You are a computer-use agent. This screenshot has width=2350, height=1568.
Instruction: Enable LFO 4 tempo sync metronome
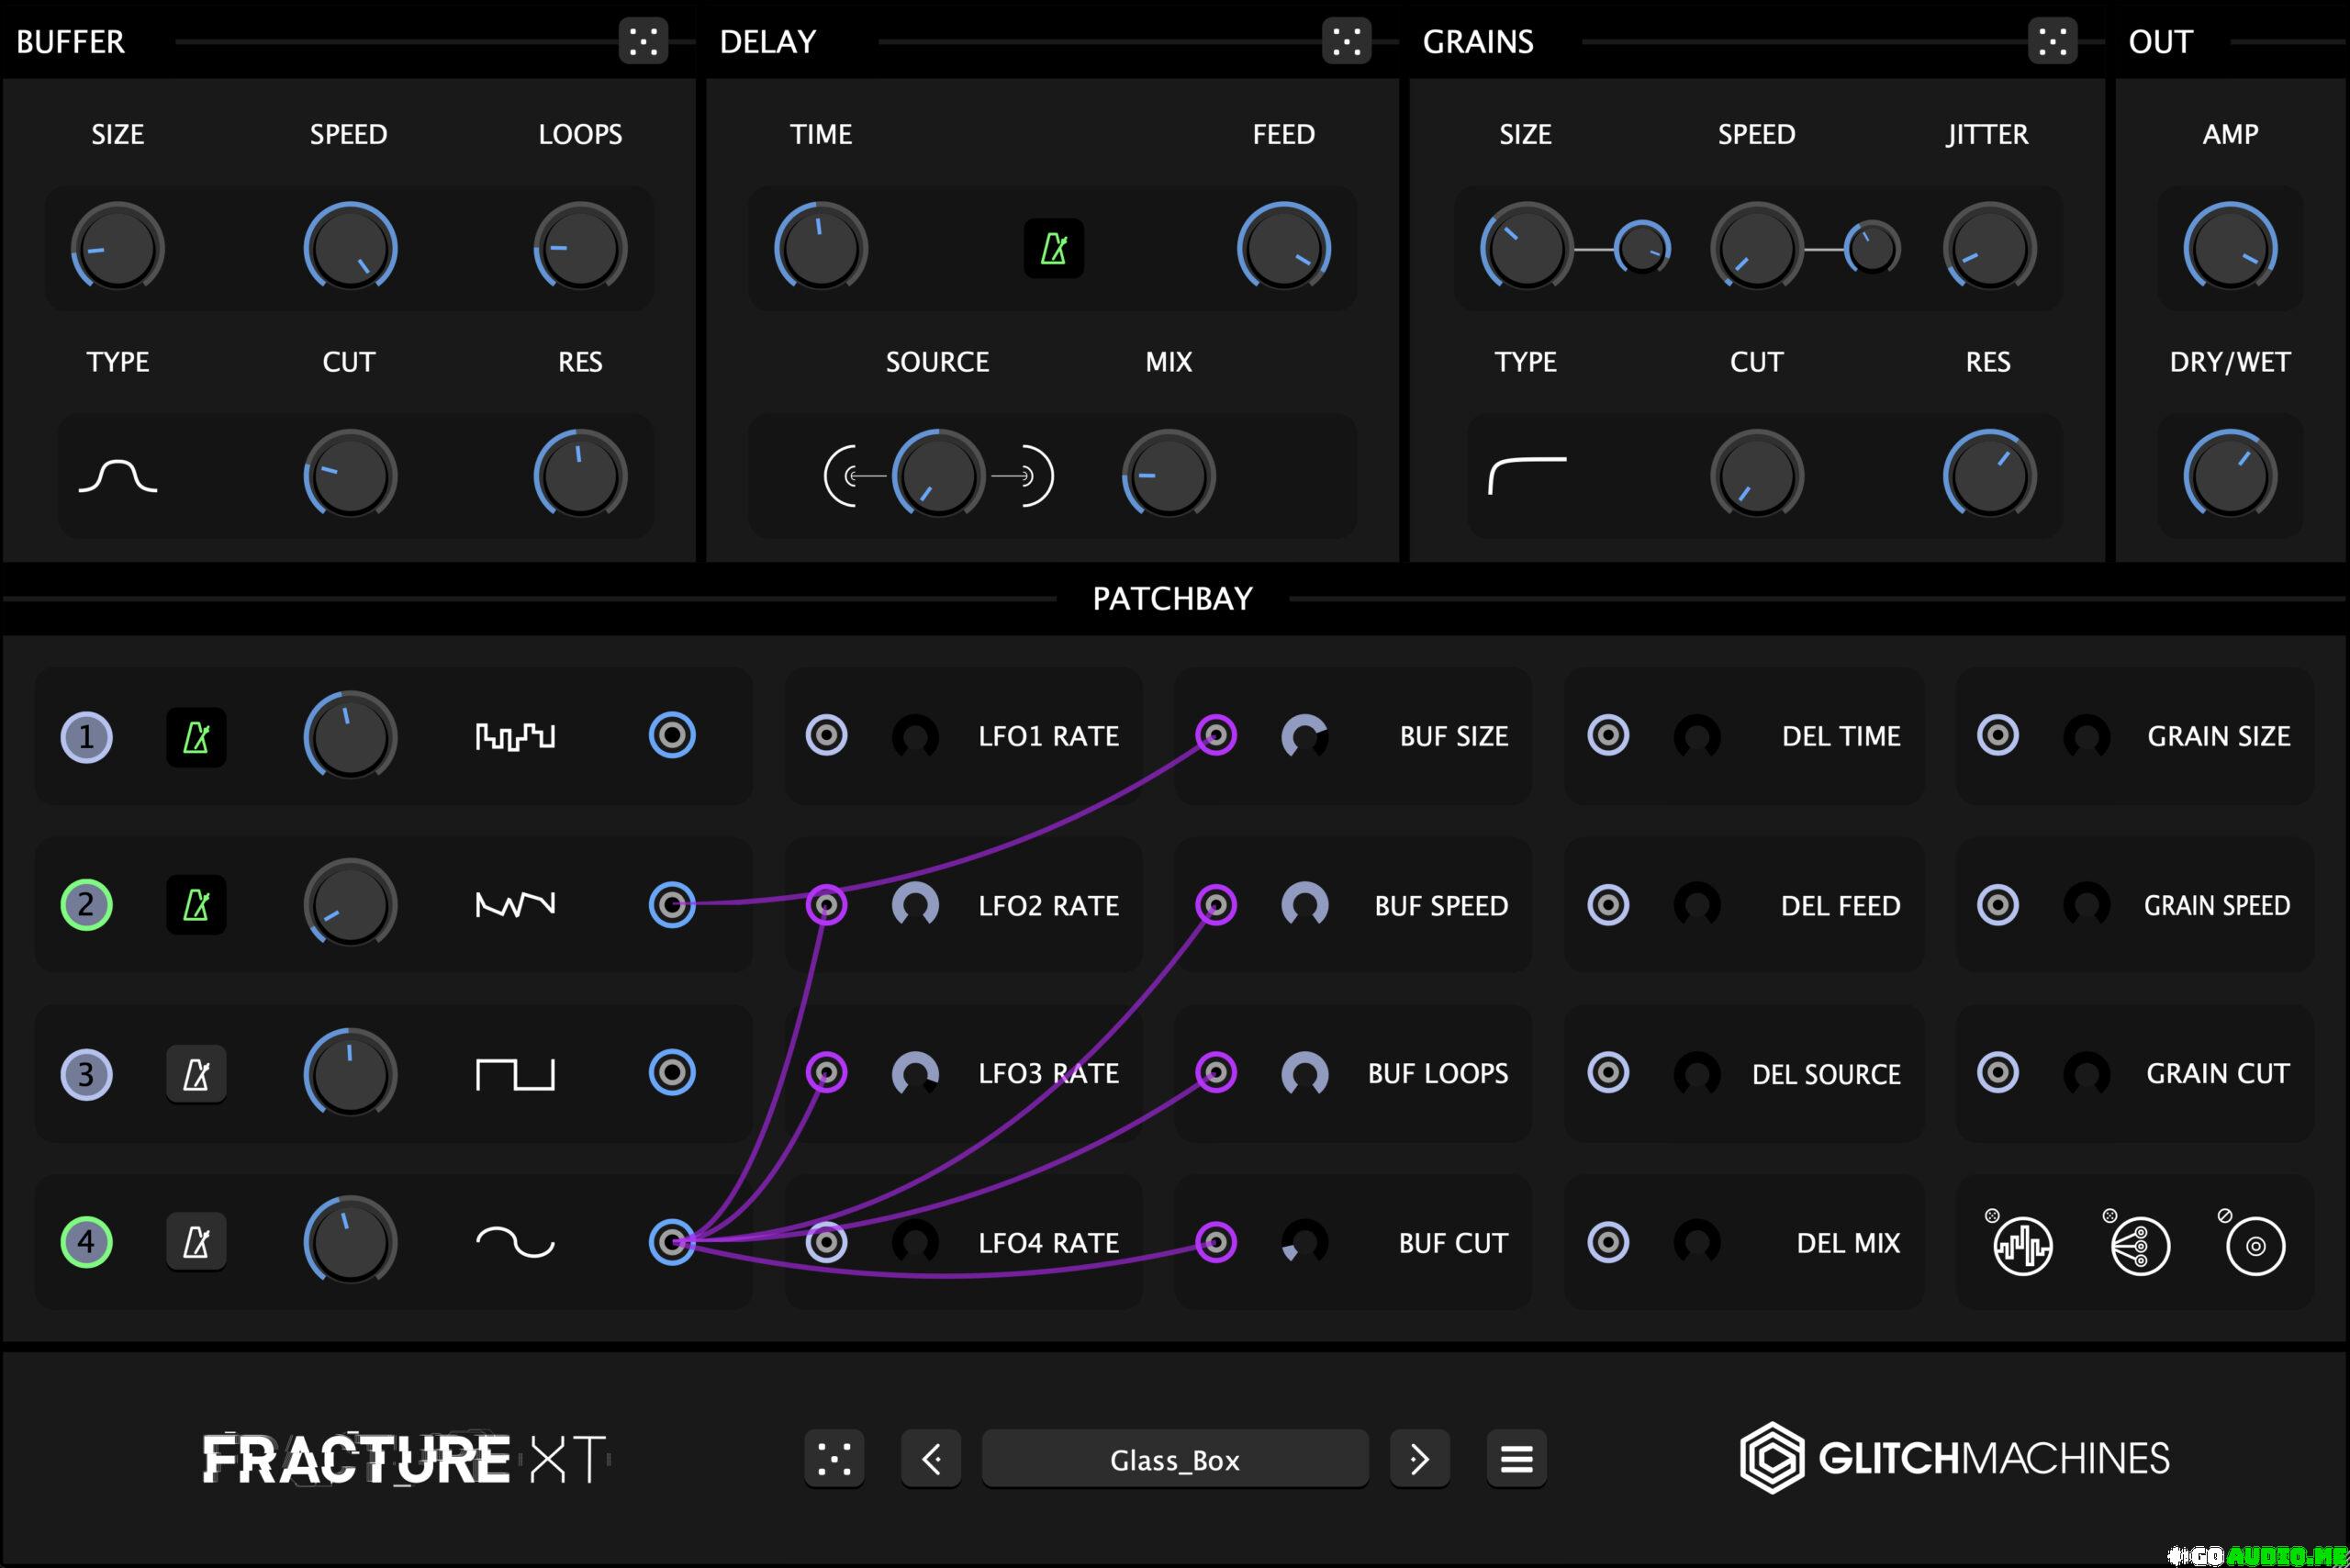pos(196,1242)
